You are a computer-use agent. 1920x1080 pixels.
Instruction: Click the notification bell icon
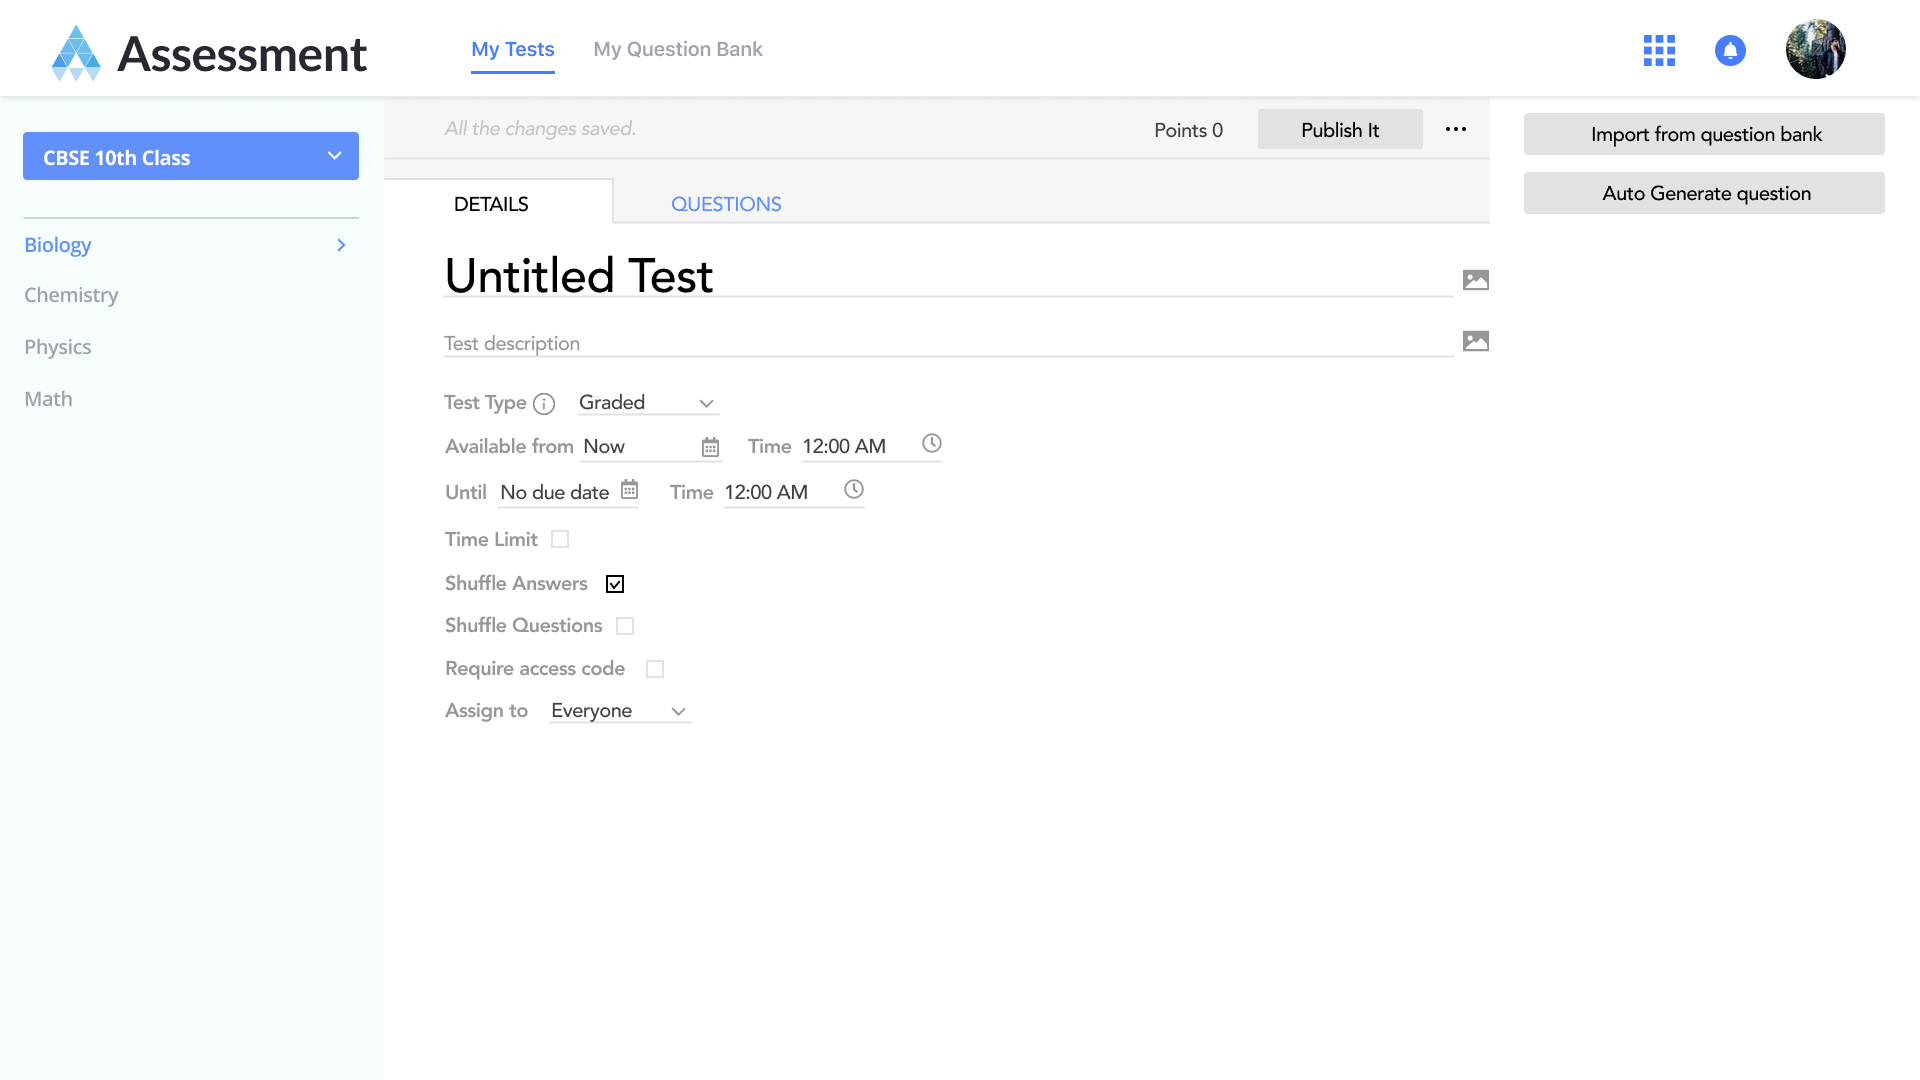point(1730,50)
